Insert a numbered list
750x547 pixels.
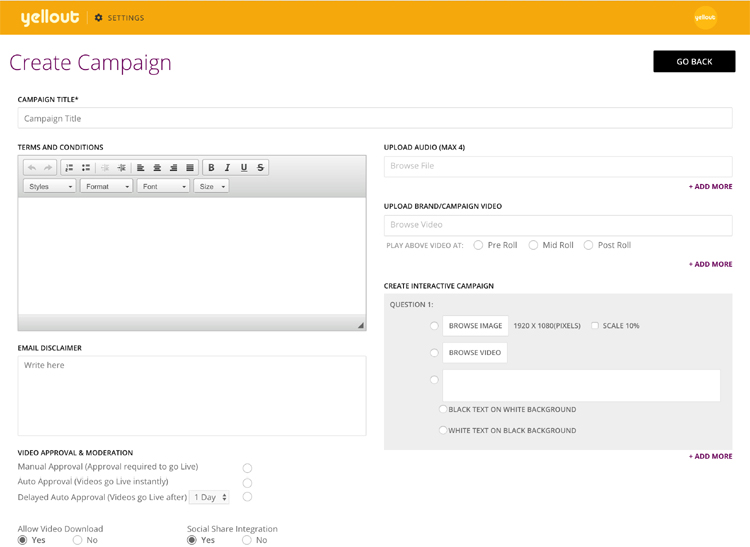click(69, 168)
